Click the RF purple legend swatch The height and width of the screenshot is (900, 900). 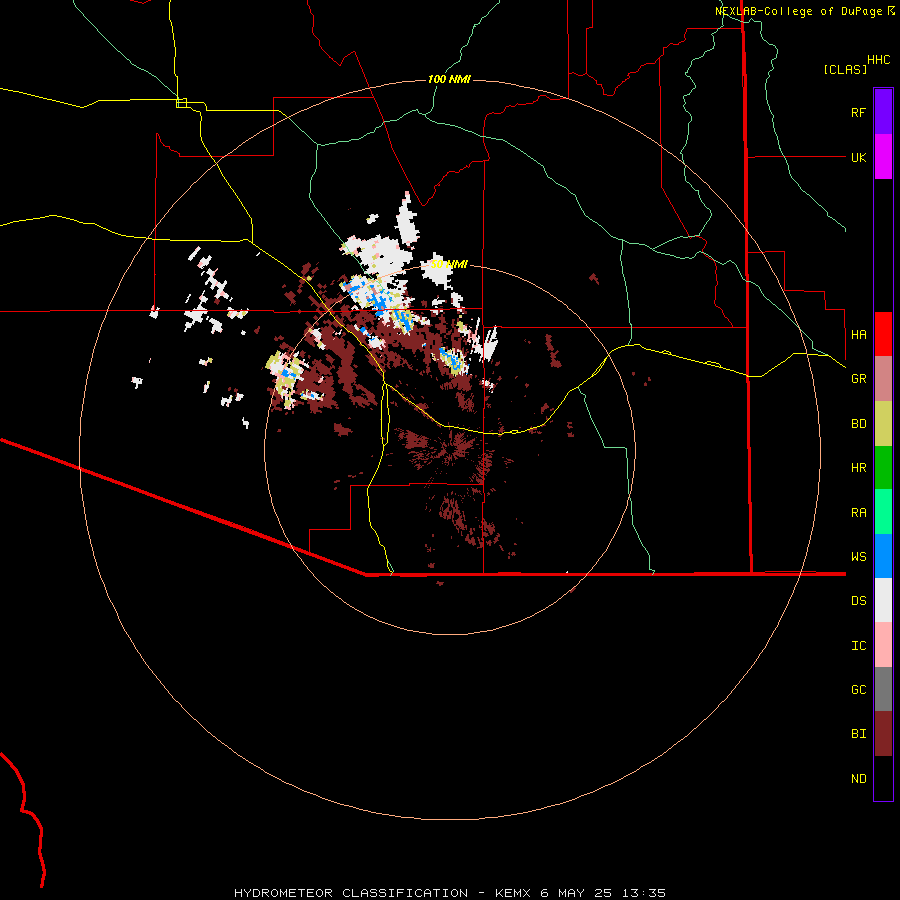883,112
